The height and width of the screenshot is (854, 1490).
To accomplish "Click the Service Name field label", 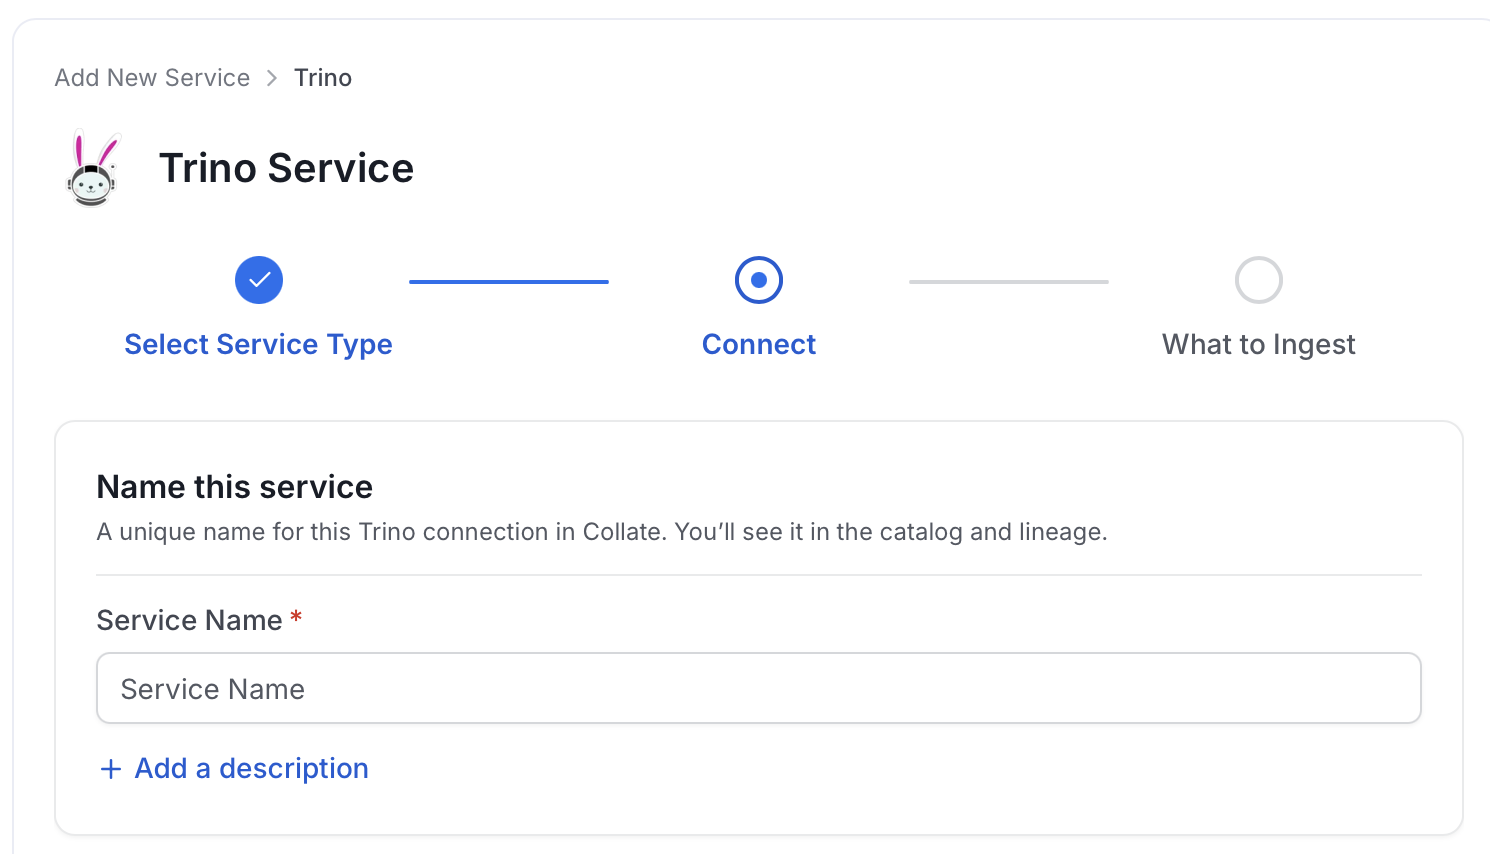I will (190, 620).
